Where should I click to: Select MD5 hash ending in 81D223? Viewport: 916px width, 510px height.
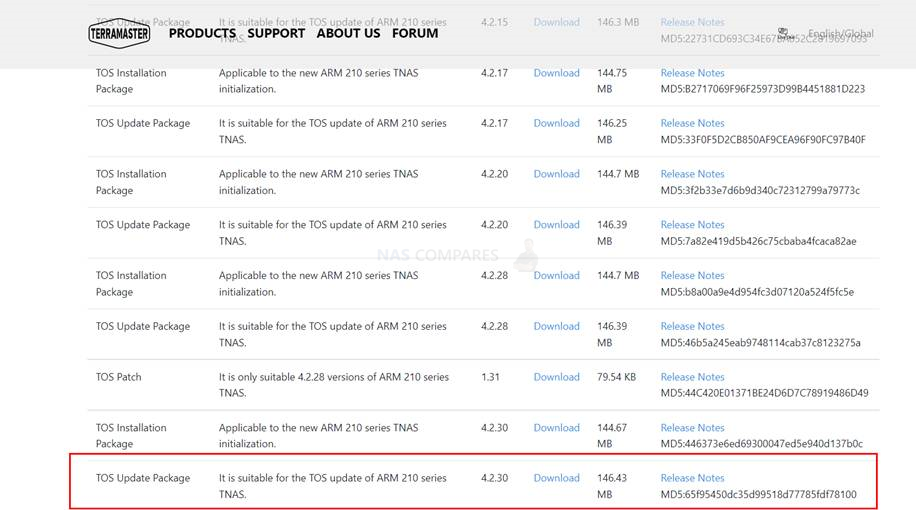tap(763, 89)
